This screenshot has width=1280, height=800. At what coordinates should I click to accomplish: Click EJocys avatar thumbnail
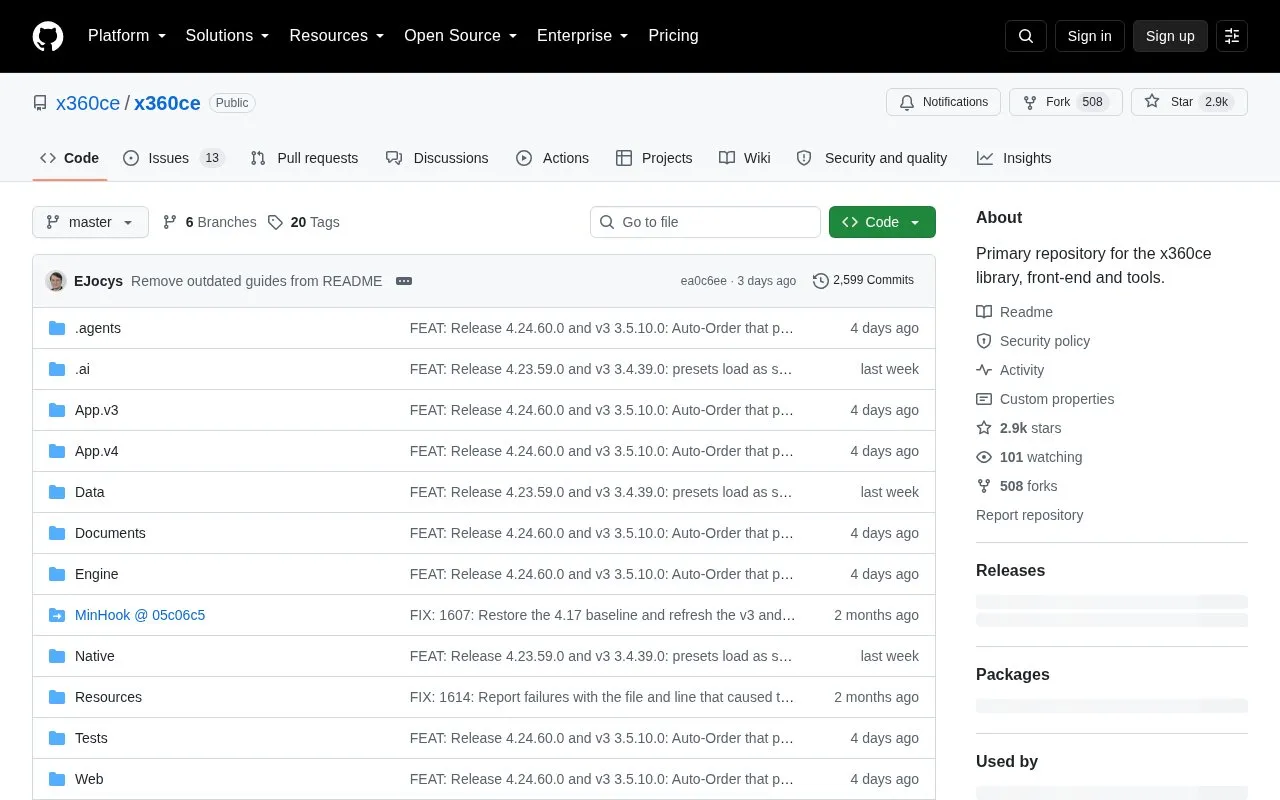point(56,281)
